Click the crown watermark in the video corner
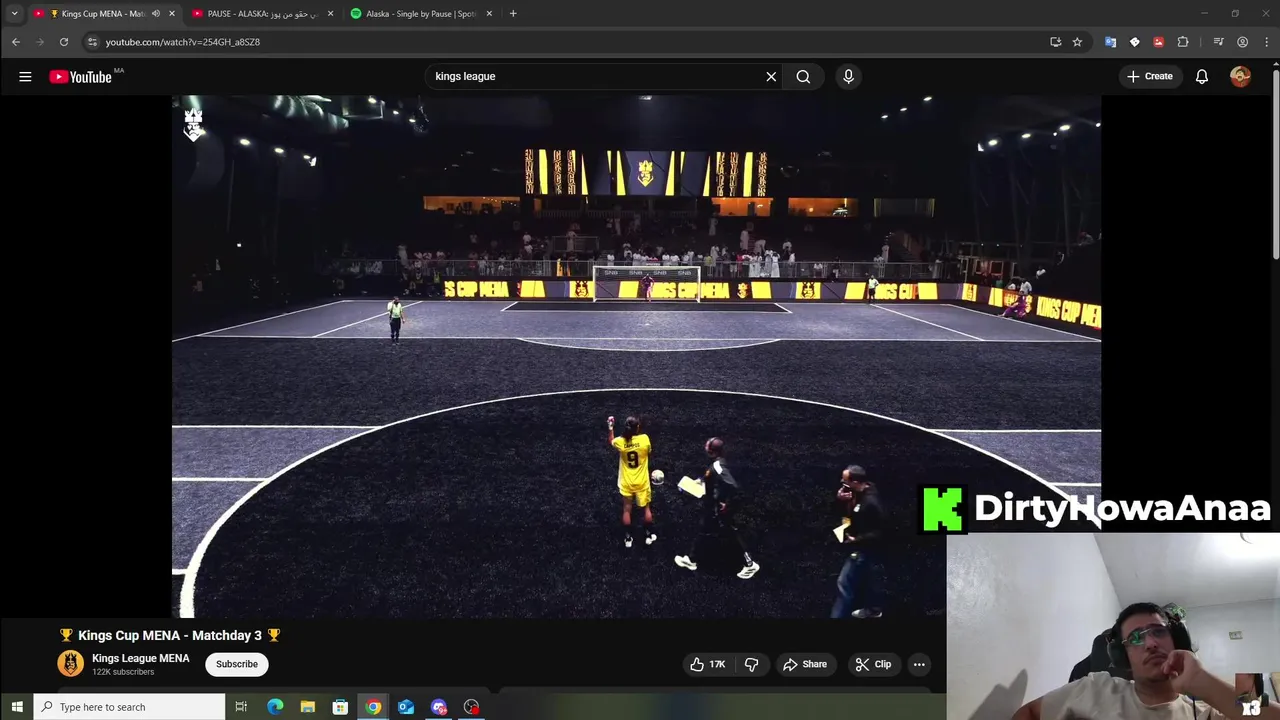Screen dimensions: 1280x720 (193, 124)
